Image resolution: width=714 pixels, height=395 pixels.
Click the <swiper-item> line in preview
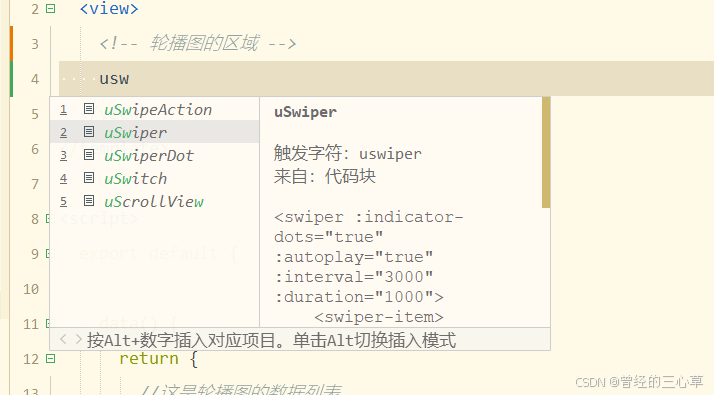[x=379, y=317]
